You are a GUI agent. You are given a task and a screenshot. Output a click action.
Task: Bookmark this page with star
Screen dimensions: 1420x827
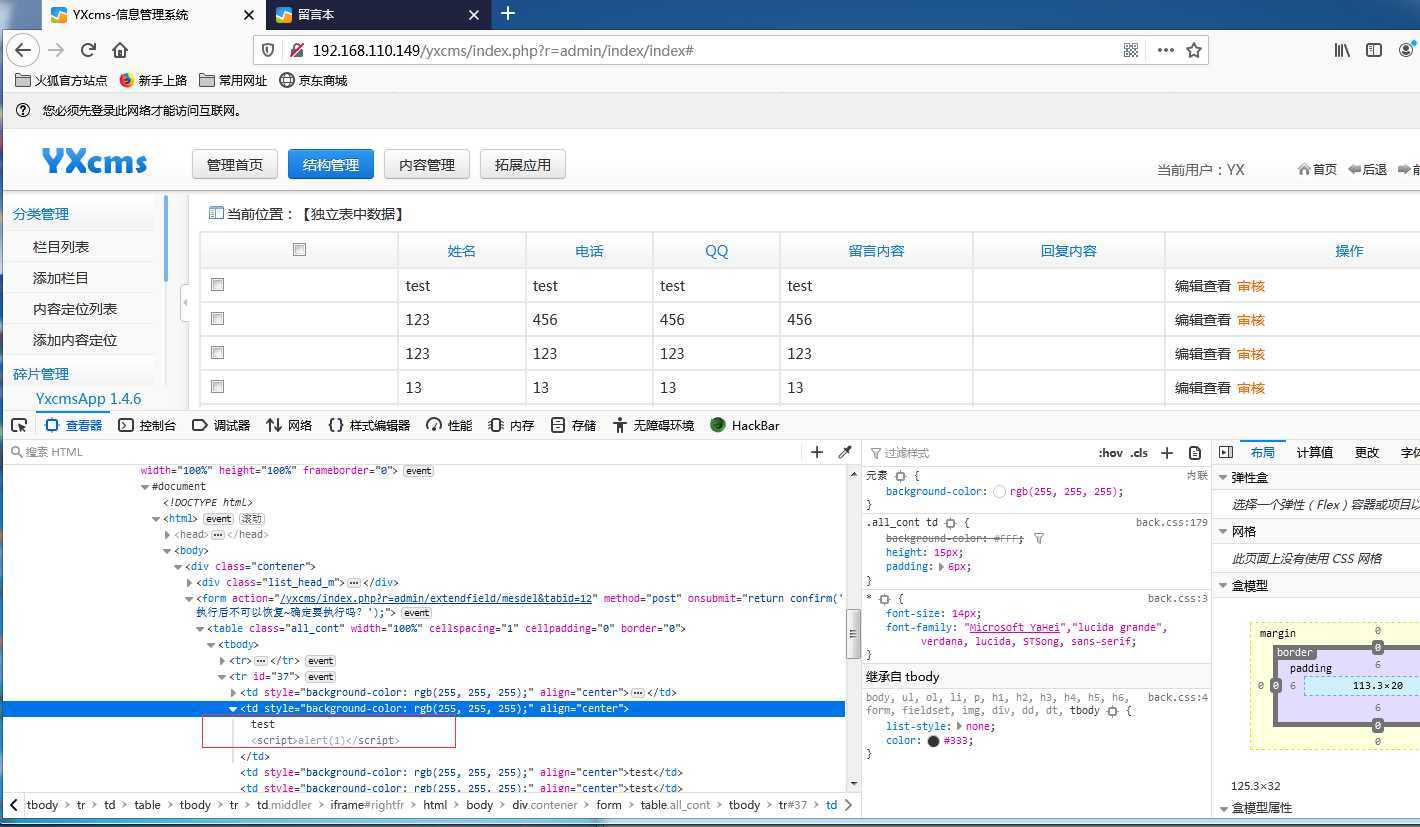pos(1194,50)
